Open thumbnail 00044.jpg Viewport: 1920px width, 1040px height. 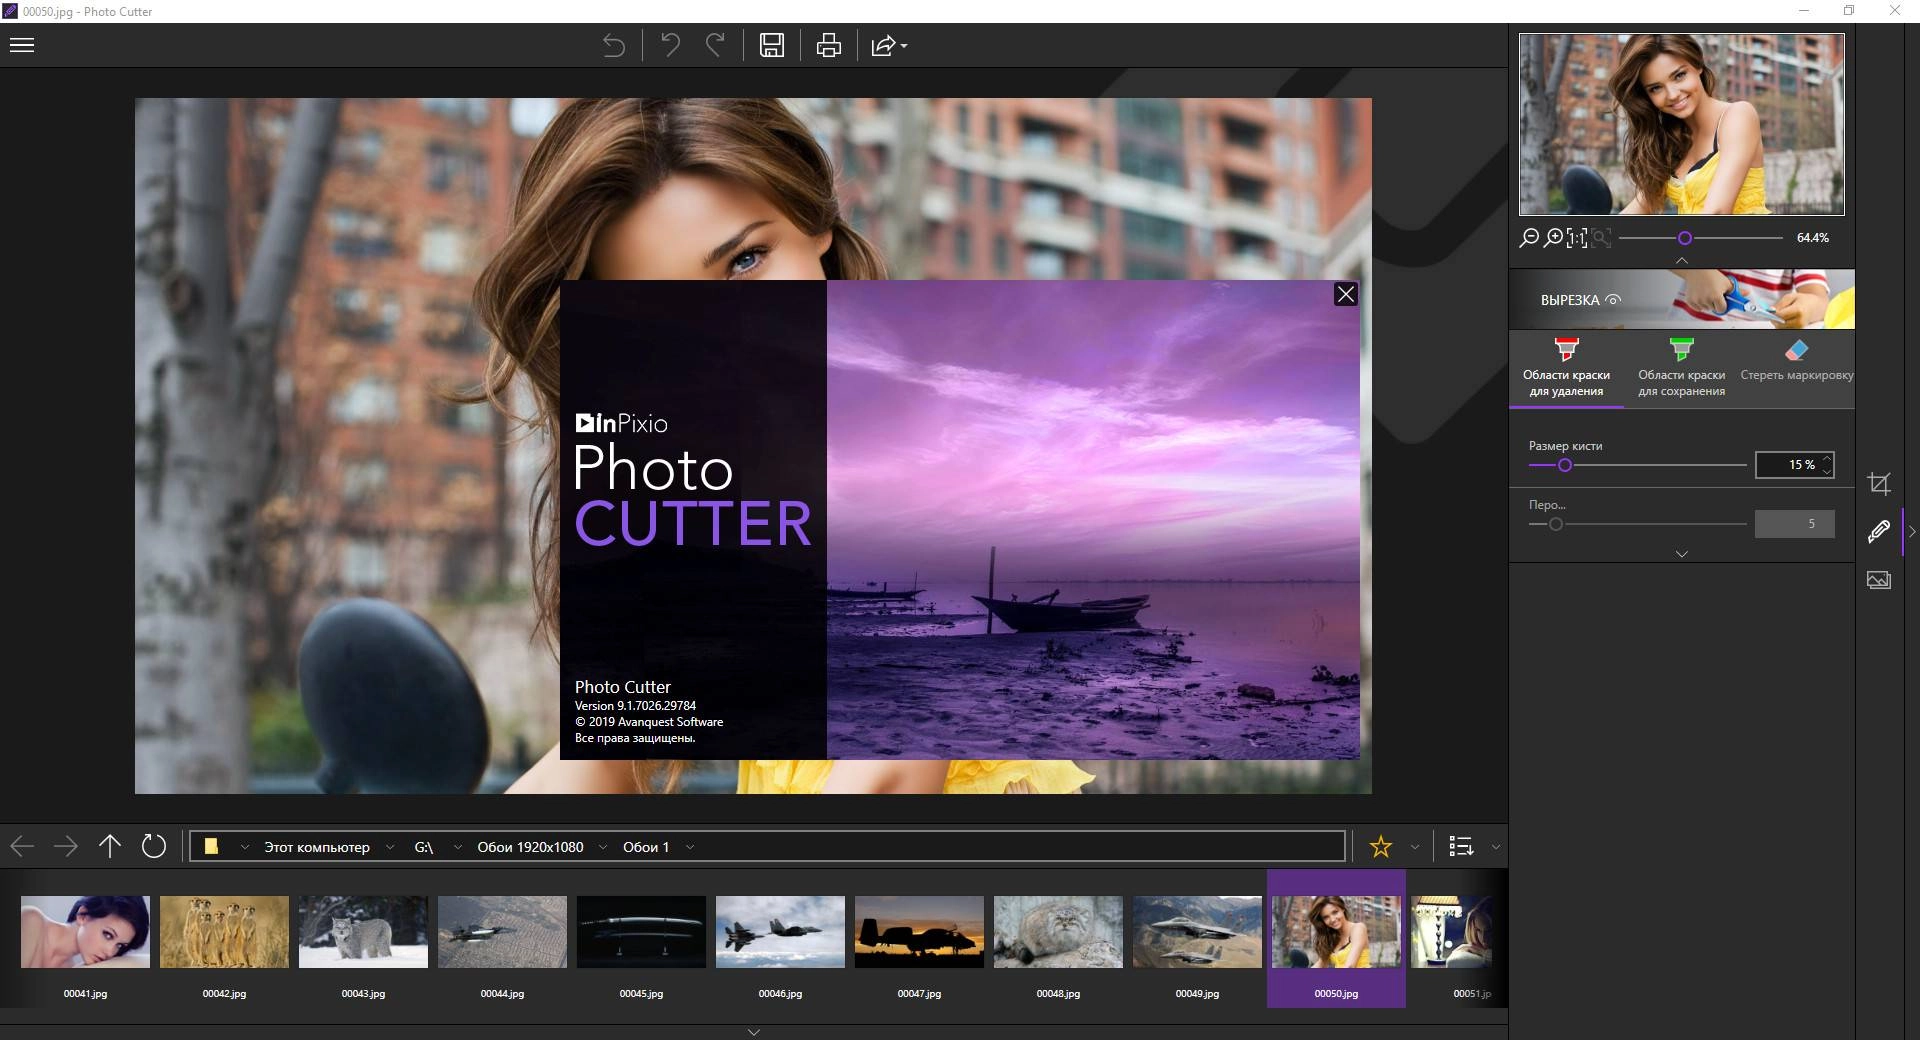(502, 932)
